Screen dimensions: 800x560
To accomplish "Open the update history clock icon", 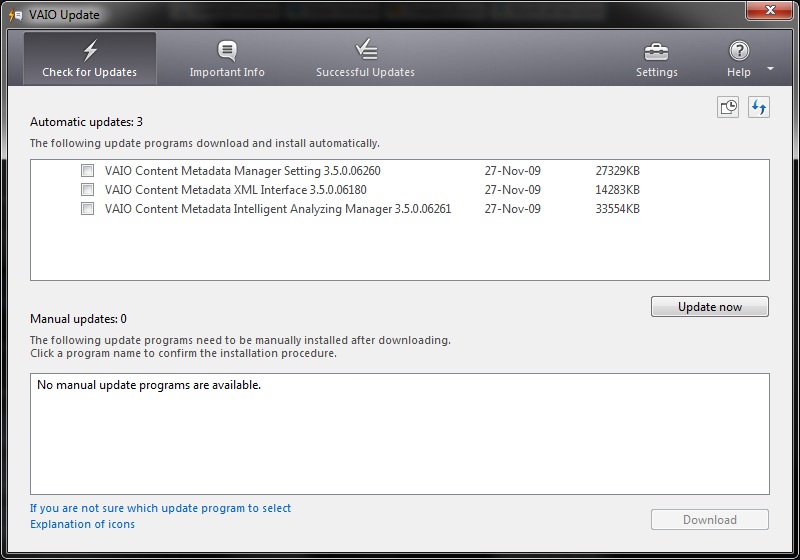I will (728, 107).
